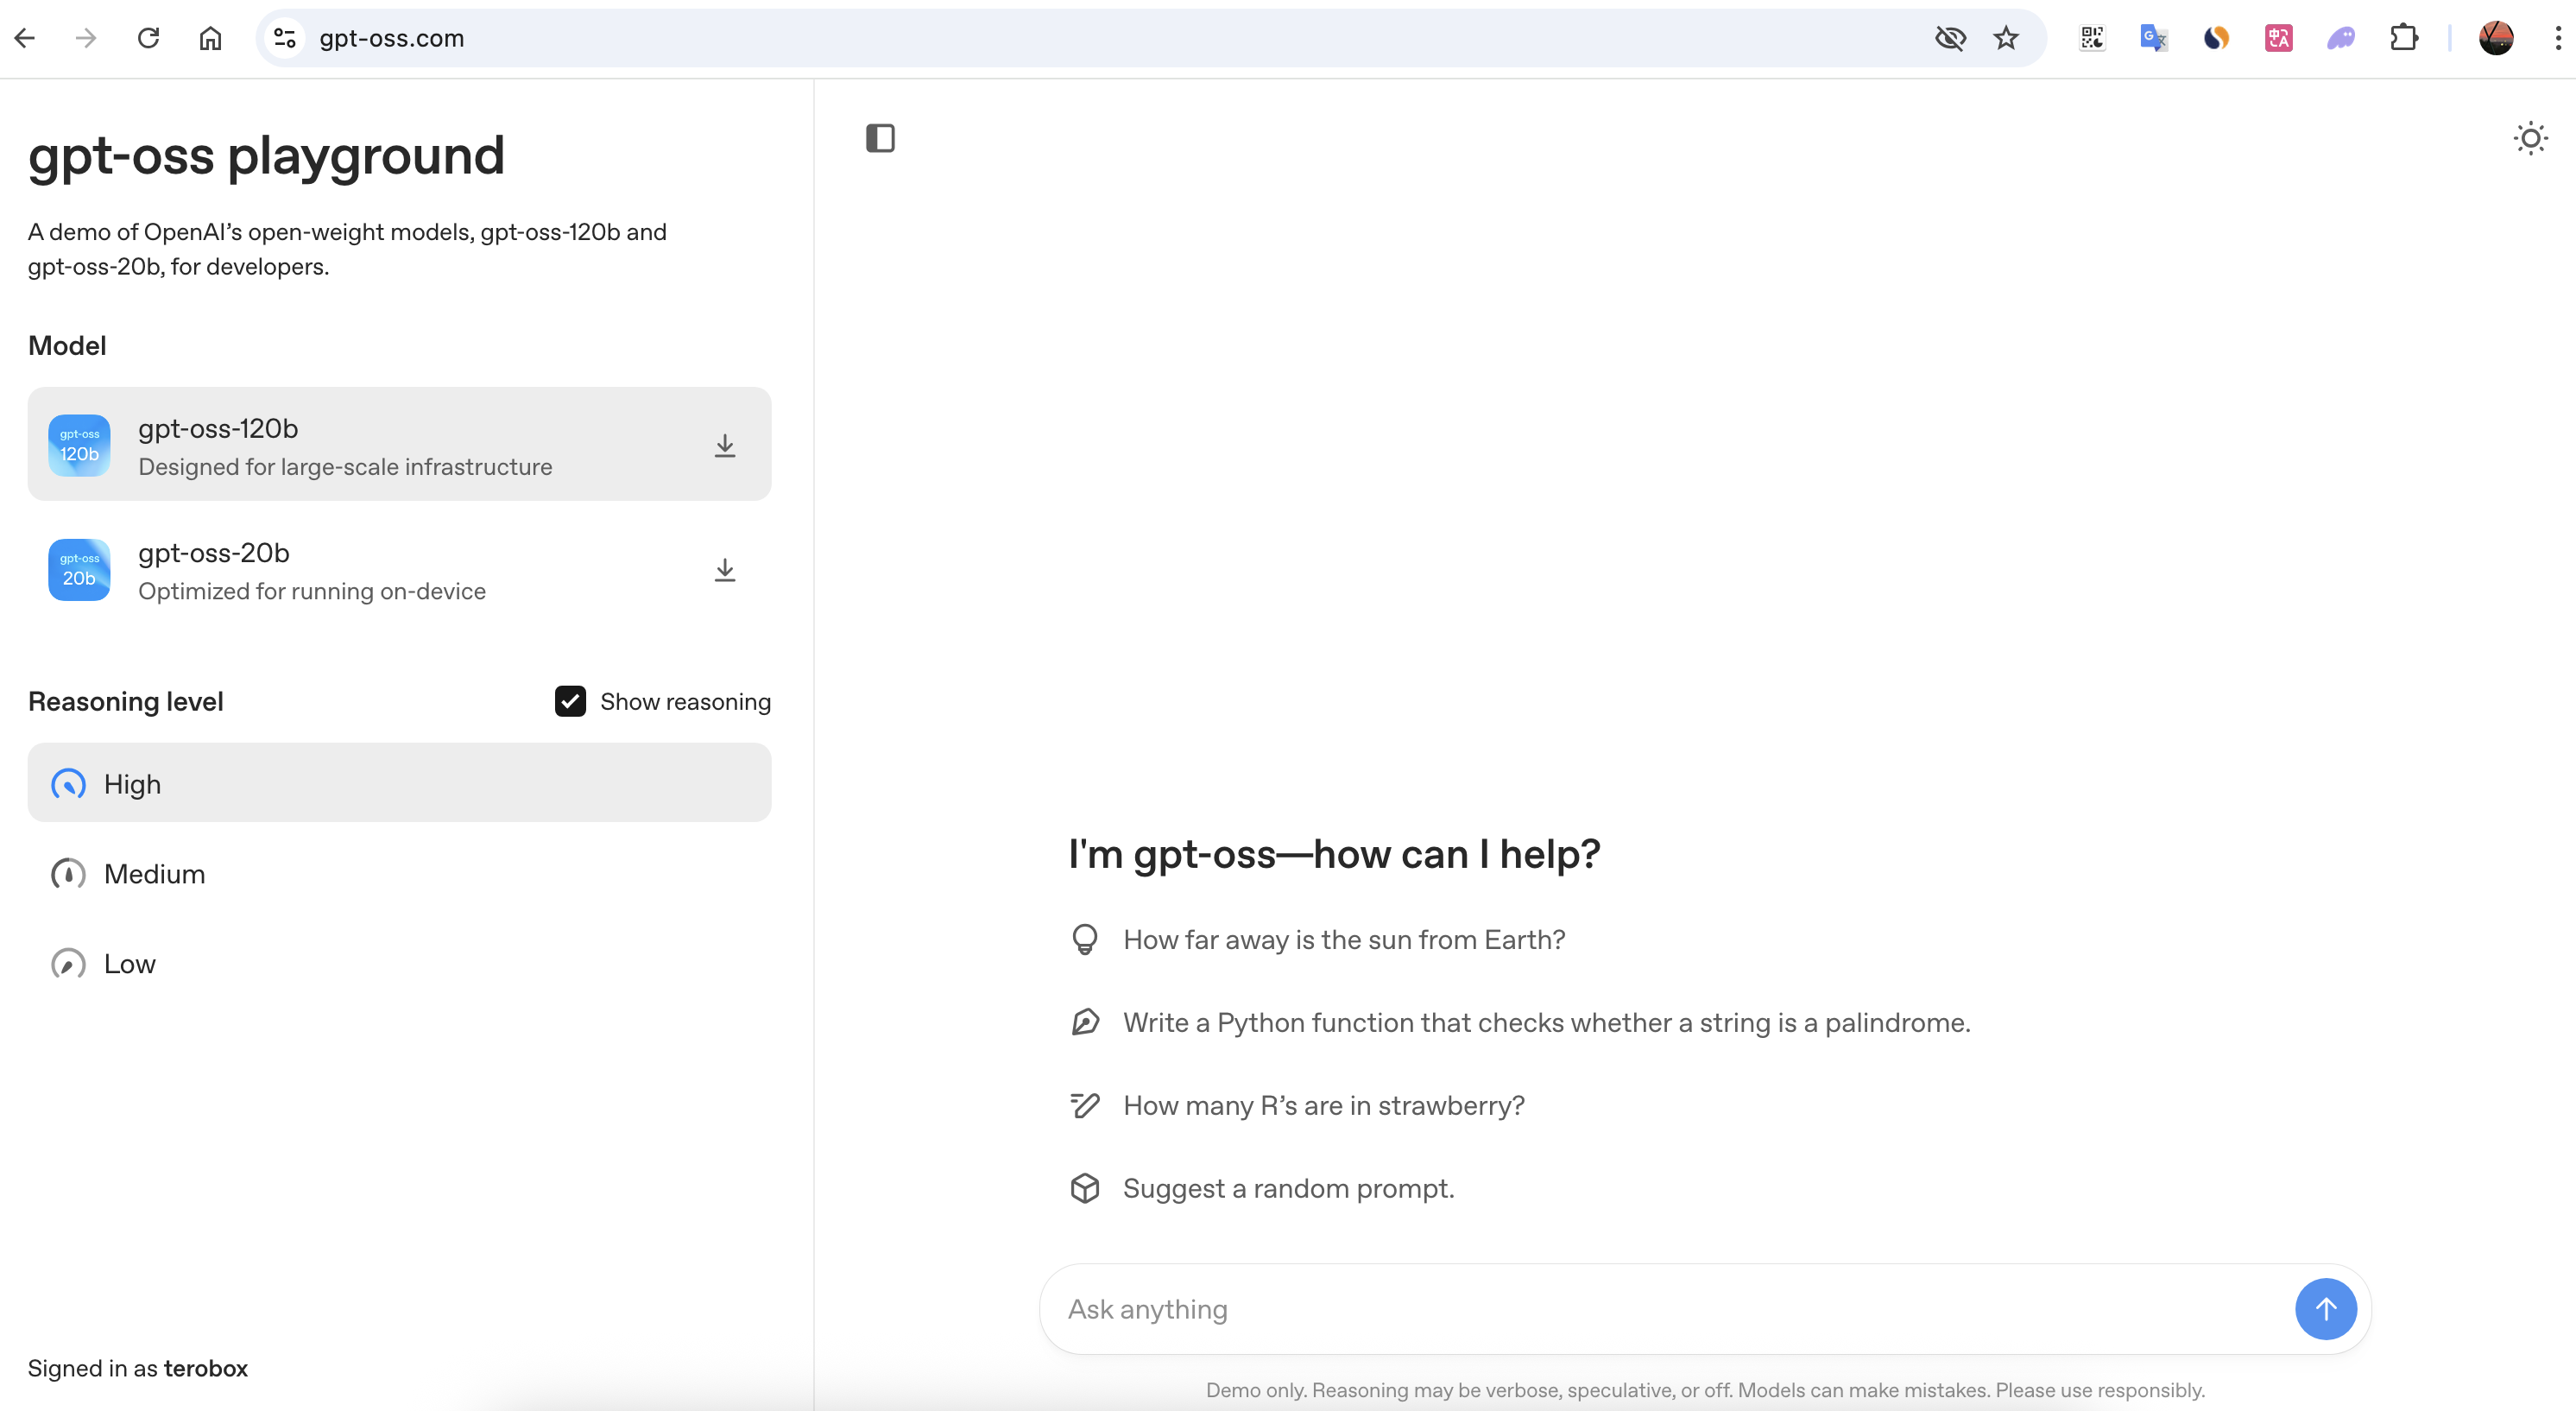Send message with blue arrow button
Screen dimensions: 2576x1411
pos(2326,1308)
